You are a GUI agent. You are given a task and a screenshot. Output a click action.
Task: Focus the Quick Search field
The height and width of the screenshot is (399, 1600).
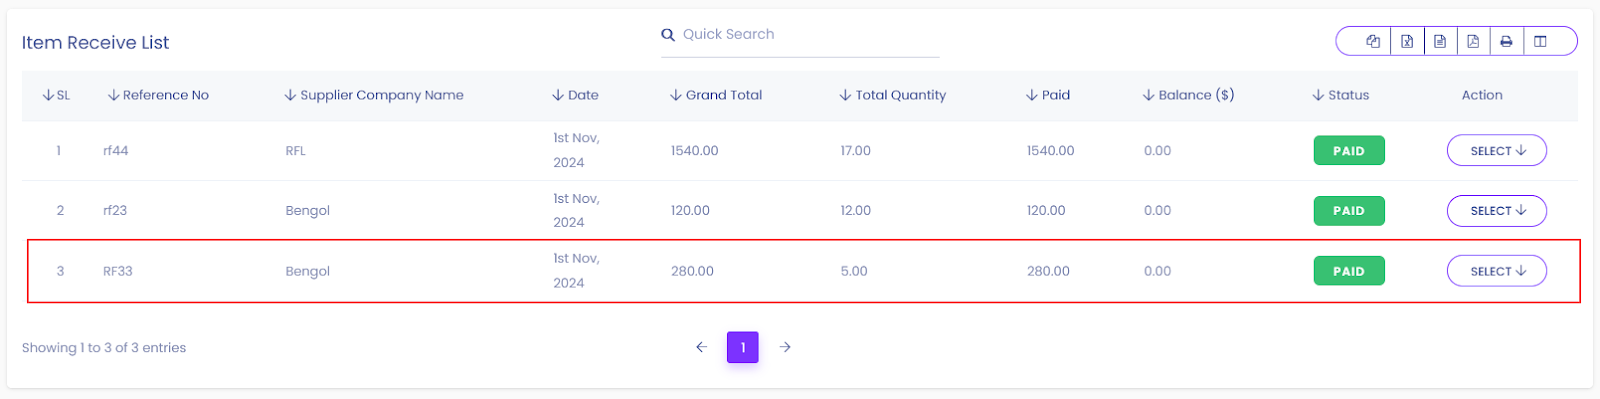pos(800,35)
